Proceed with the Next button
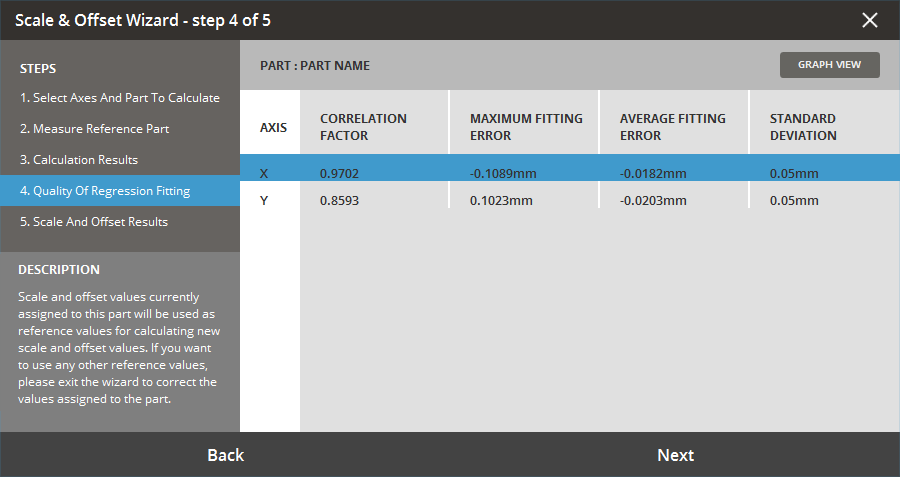 click(675, 455)
